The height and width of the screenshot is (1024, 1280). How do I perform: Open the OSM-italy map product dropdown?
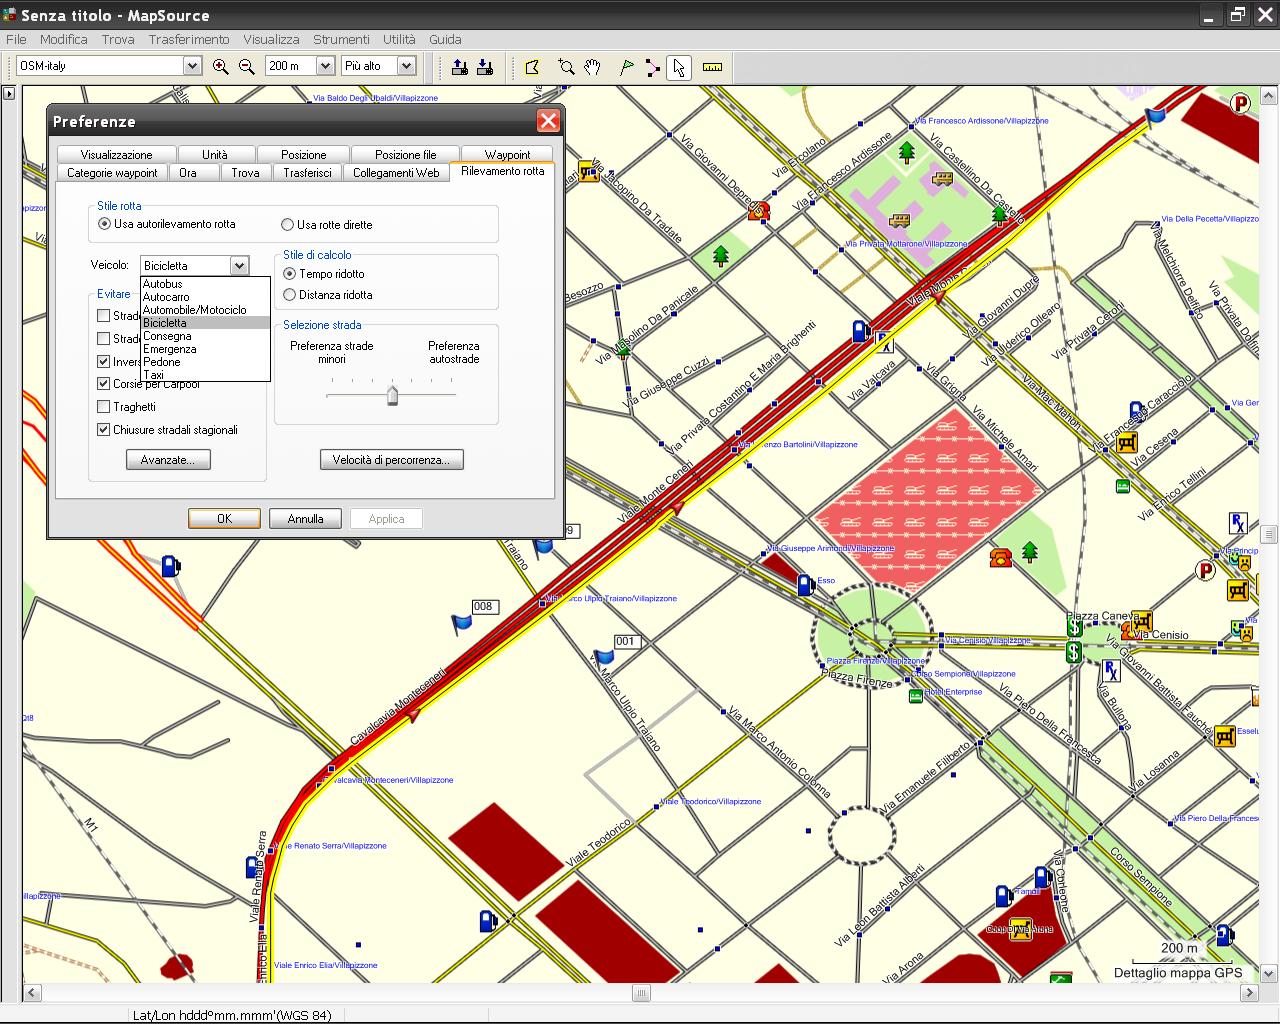point(192,66)
